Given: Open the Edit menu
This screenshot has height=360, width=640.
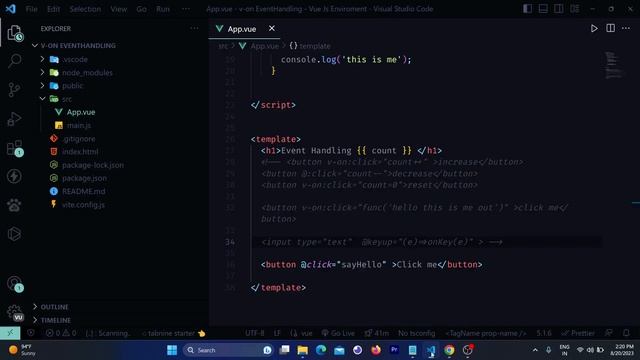Looking at the screenshot, I should (53, 9).
